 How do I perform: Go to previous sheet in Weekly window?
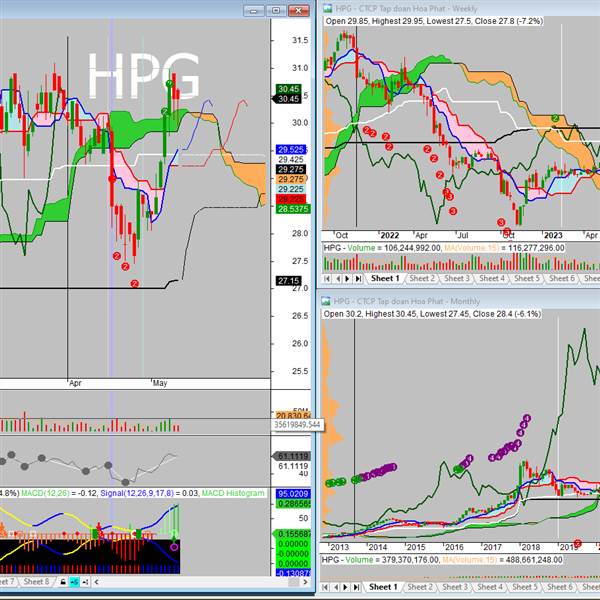coord(338,279)
